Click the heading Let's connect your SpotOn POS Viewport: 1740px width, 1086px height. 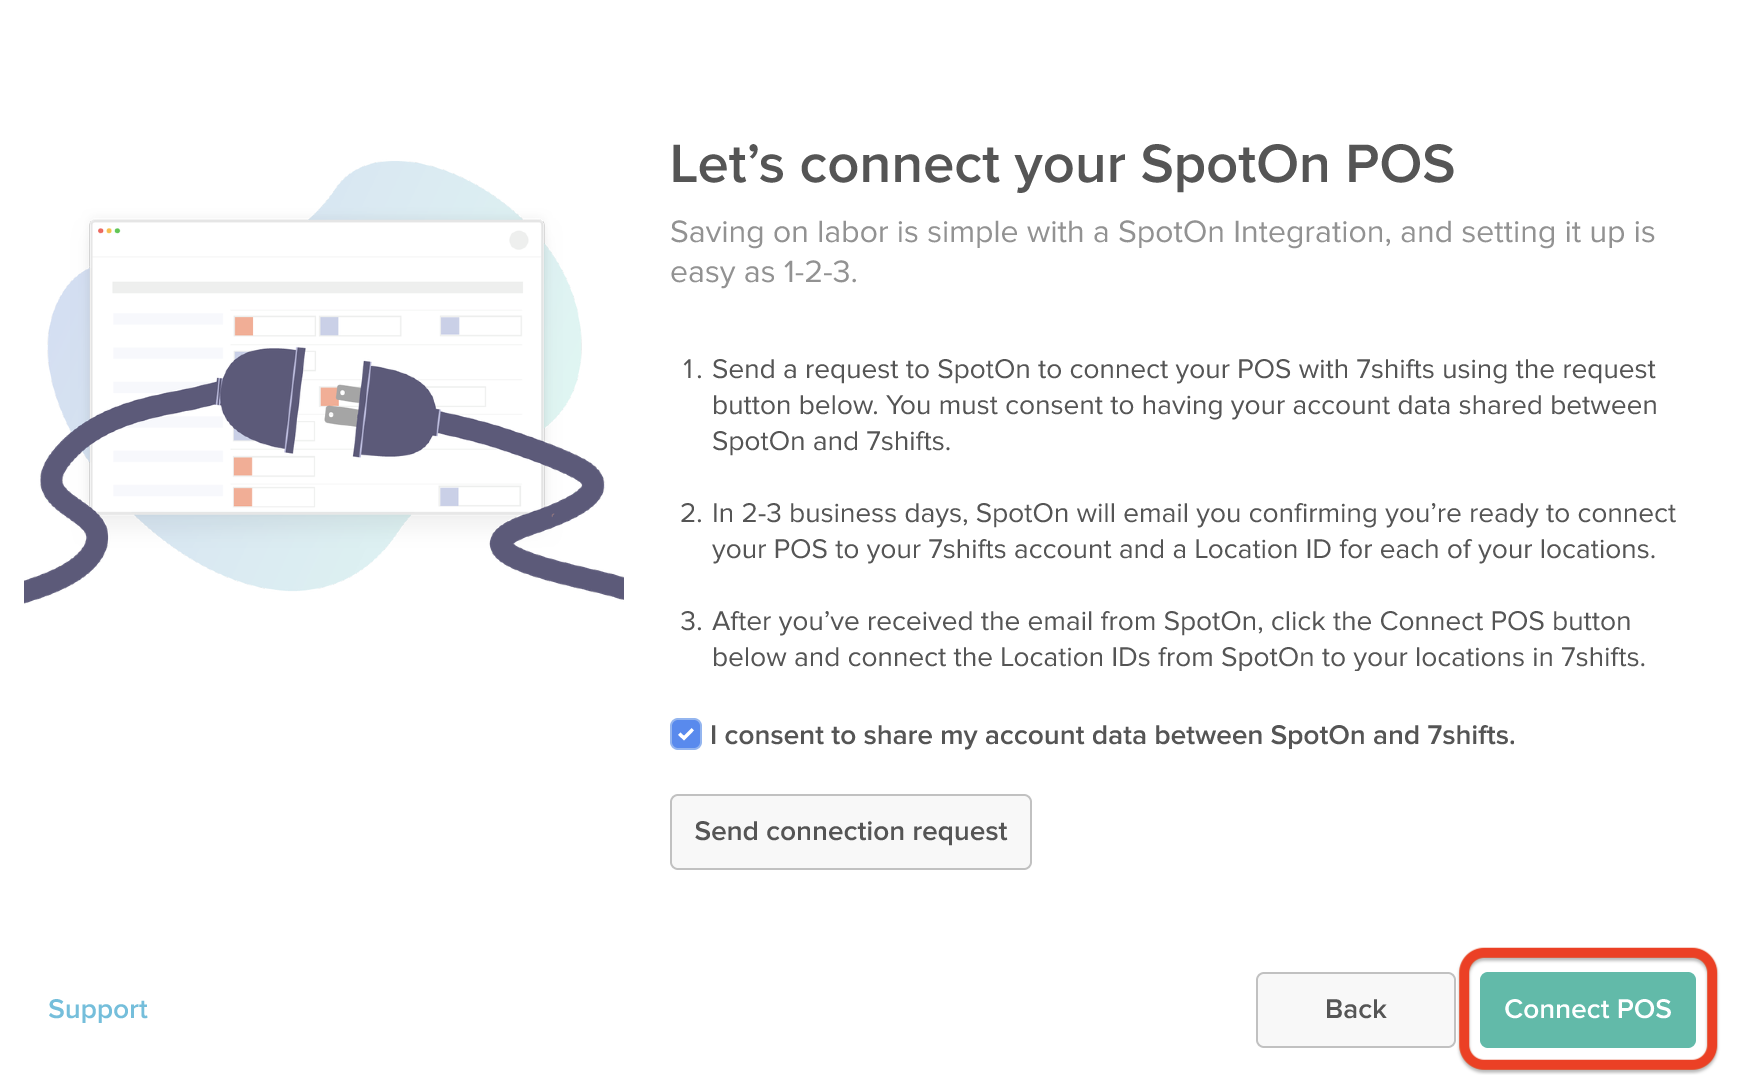(1062, 165)
